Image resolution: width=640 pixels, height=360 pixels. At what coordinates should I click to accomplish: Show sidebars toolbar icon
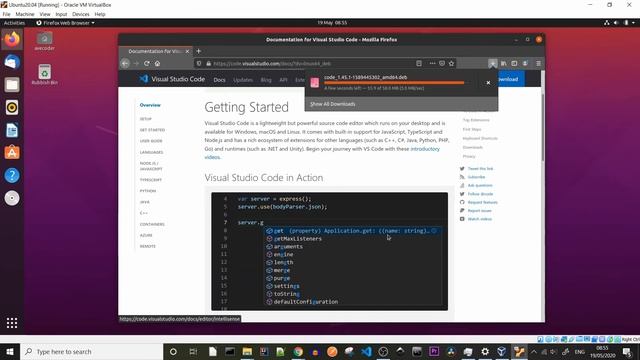pos(514,63)
